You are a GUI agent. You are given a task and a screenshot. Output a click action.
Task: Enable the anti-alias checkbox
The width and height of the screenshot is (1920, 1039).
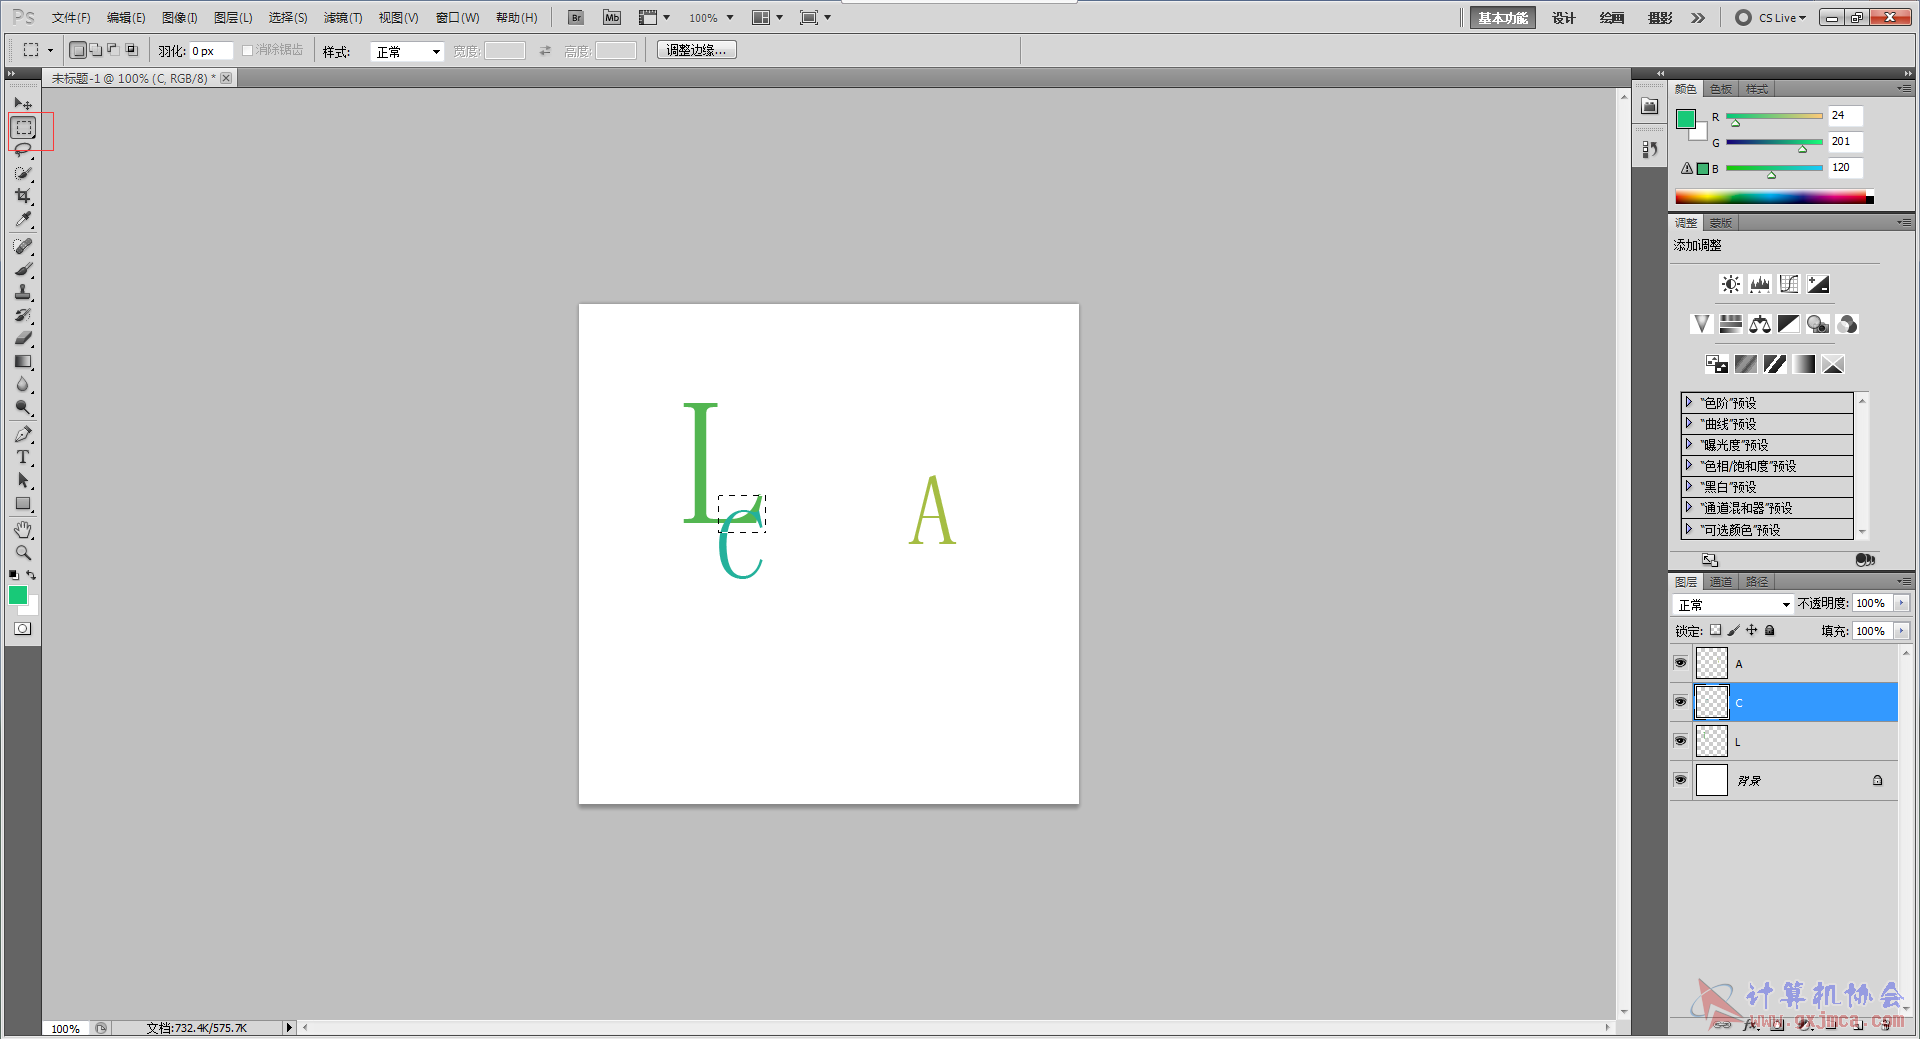(248, 50)
